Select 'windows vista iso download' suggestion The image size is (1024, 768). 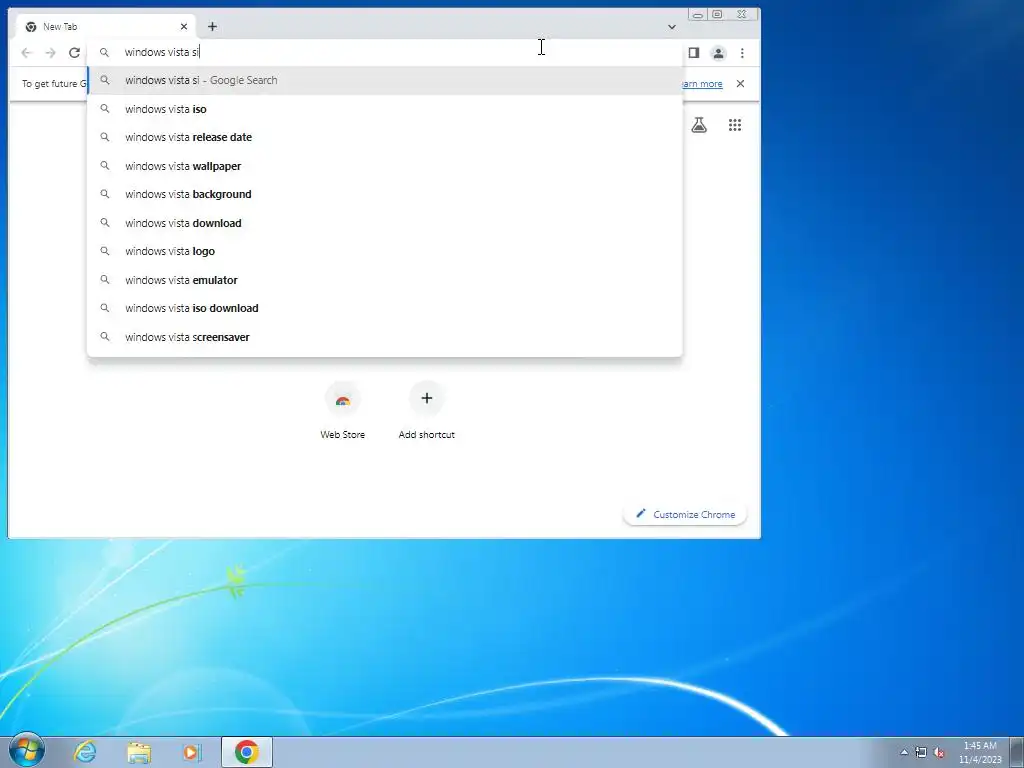[x=385, y=308]
